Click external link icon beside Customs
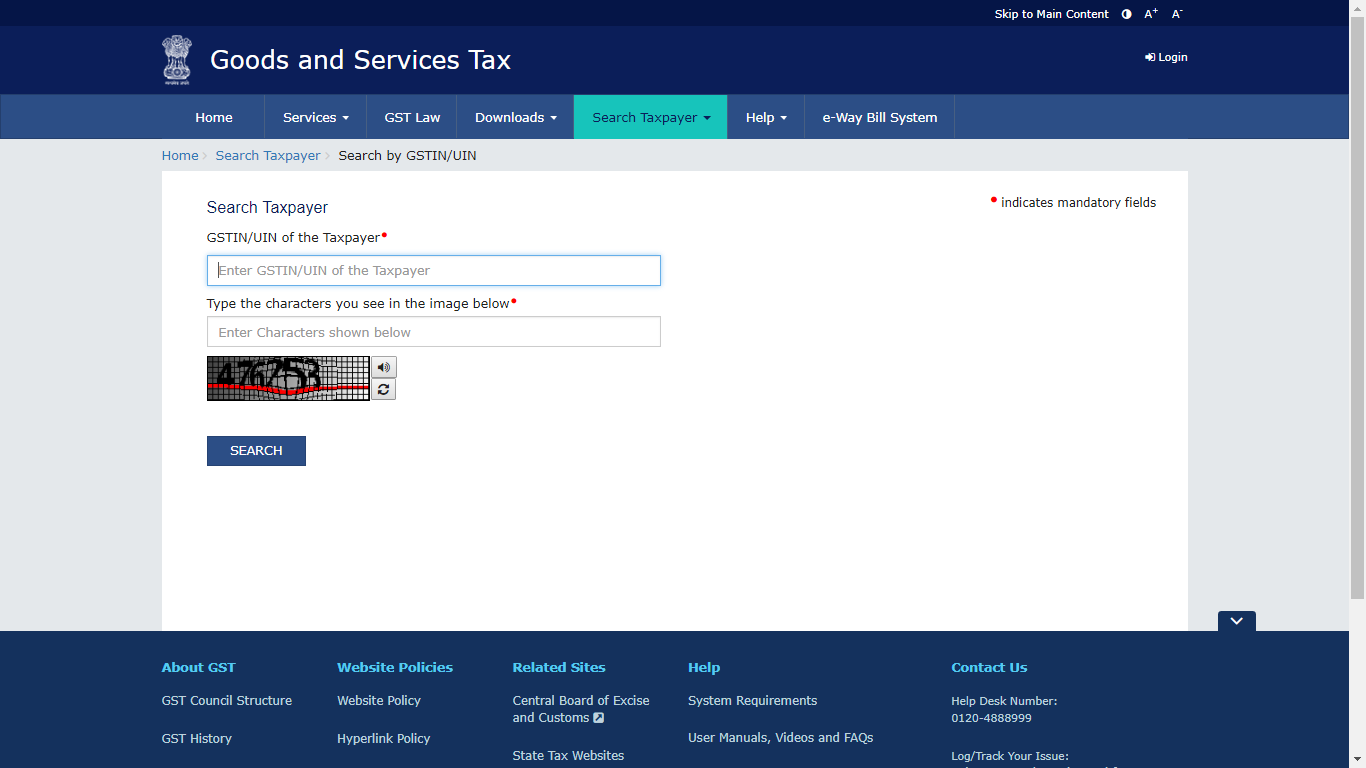The image size is (1366, 768). pyautogui.click(x=599, y=718)
